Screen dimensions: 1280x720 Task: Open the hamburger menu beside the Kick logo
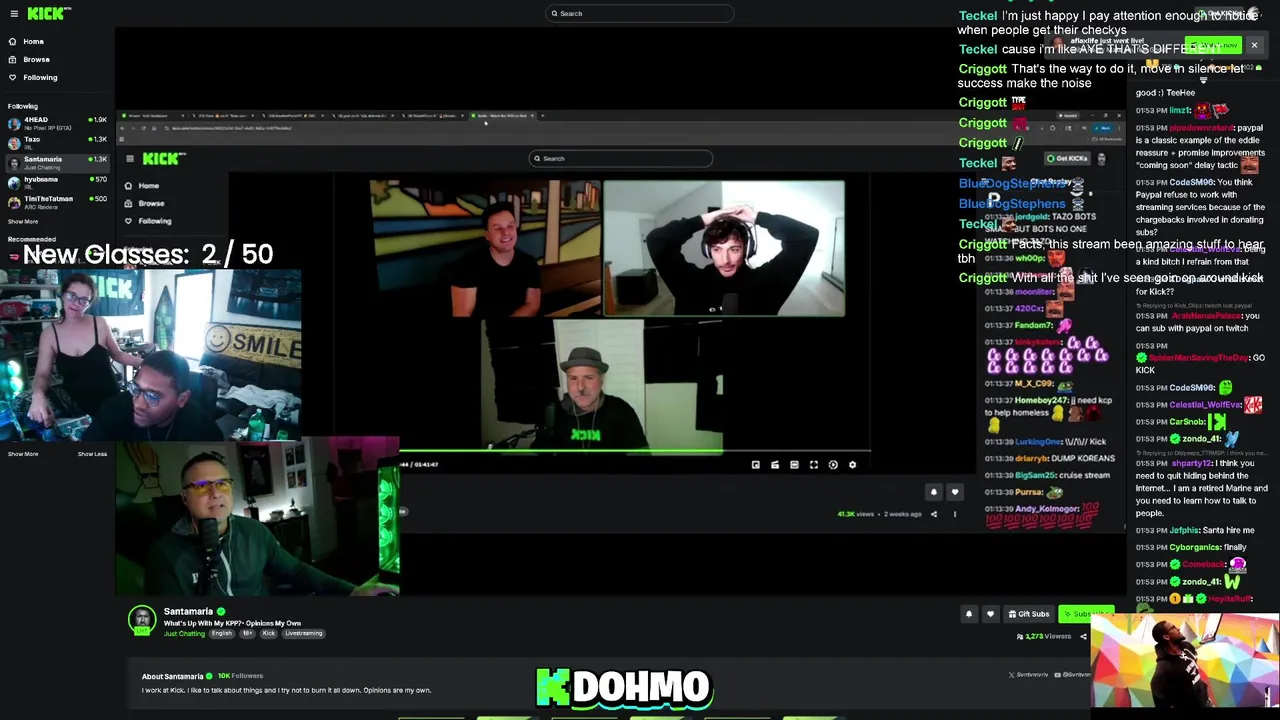click(x=13, y=13)
